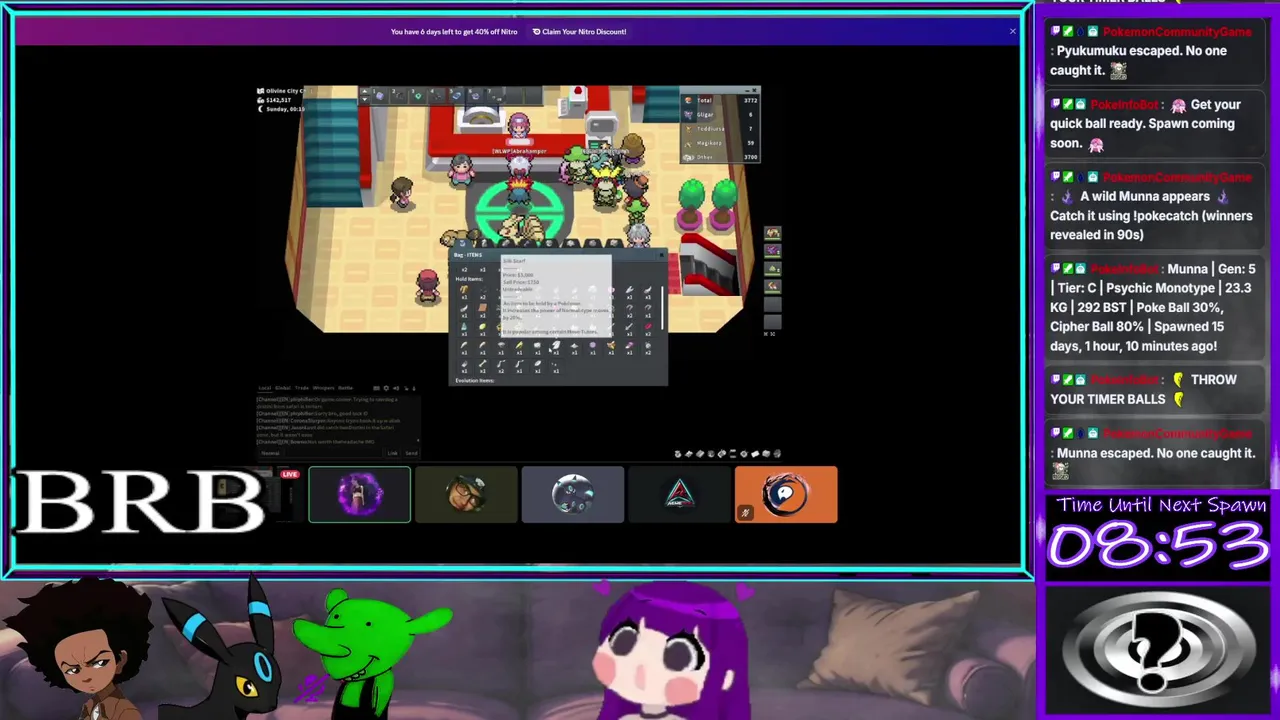Click the chat message input field
The height and width of the screenshot is (720, 1280).
coord(334,453)
